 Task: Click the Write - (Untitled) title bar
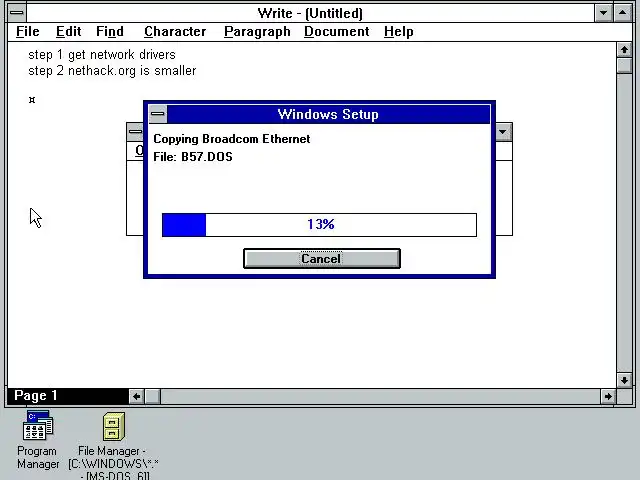(310, 13)
